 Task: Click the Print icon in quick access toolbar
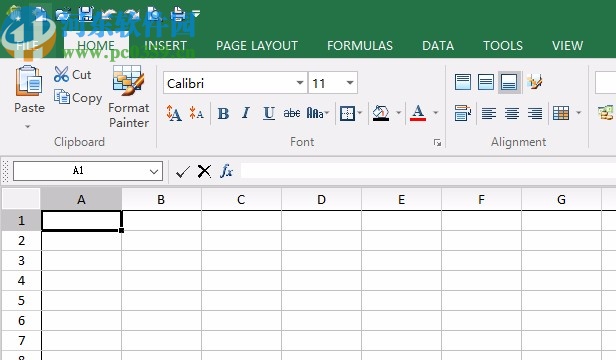tap(179, 14)
